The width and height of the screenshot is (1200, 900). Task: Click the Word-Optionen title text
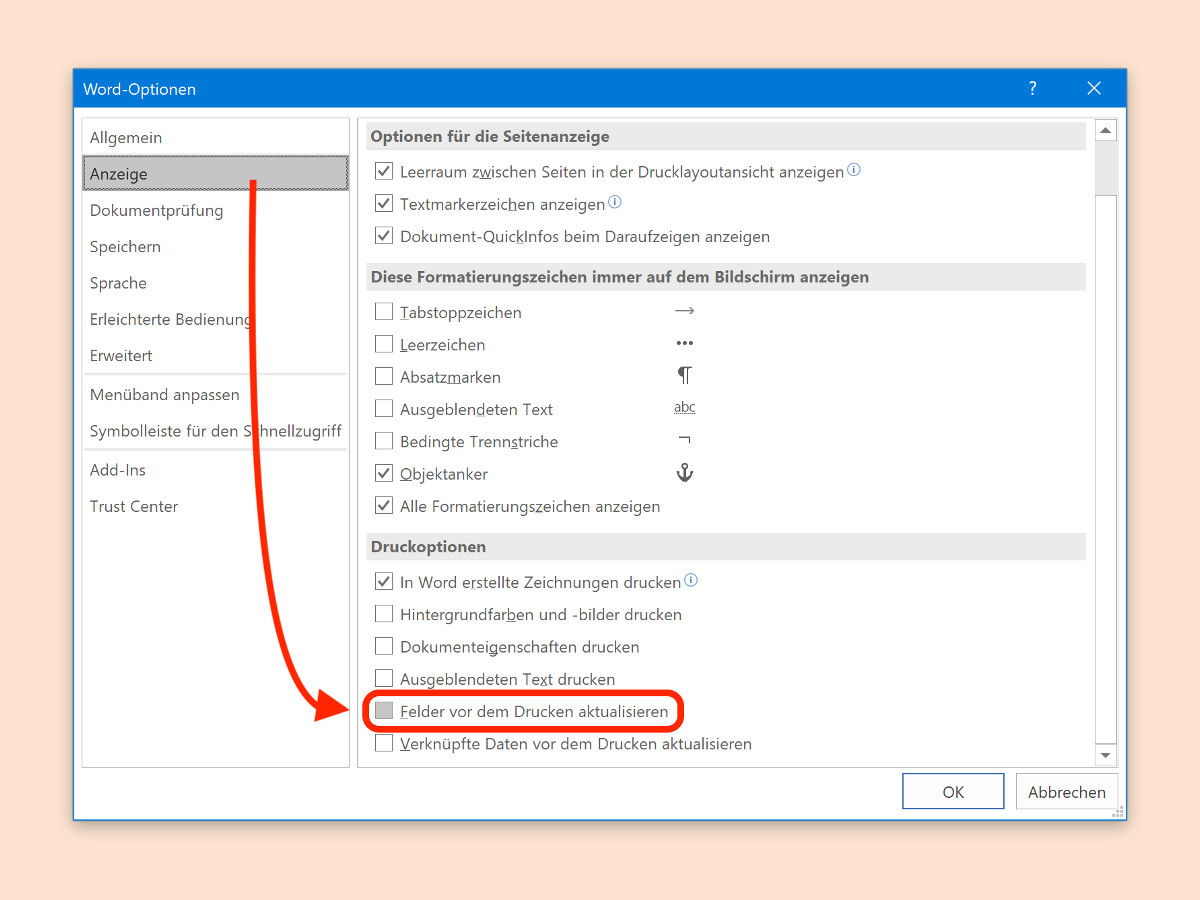click(x=139, y=89)
